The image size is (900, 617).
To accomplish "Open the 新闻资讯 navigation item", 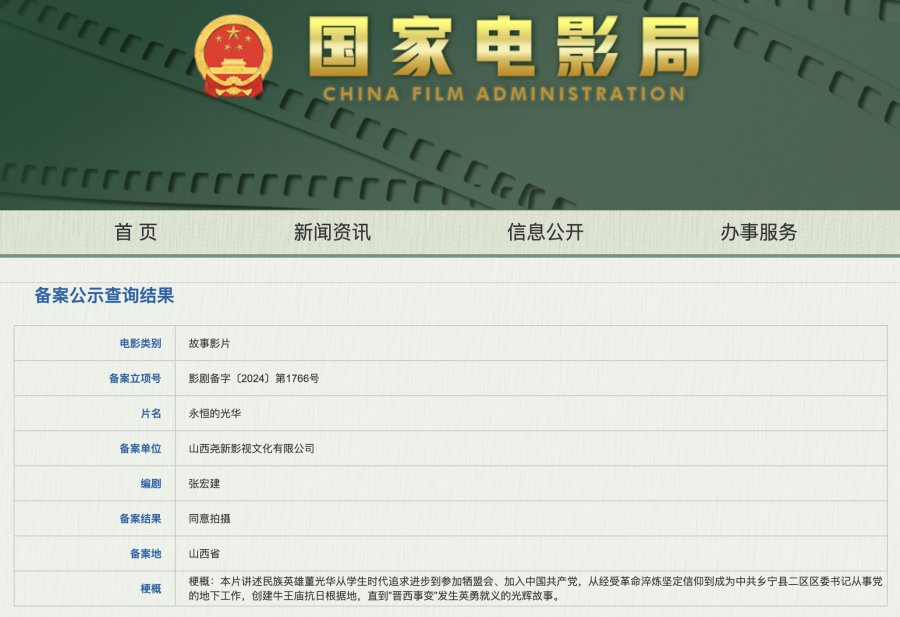I will [x=332, y=232].
